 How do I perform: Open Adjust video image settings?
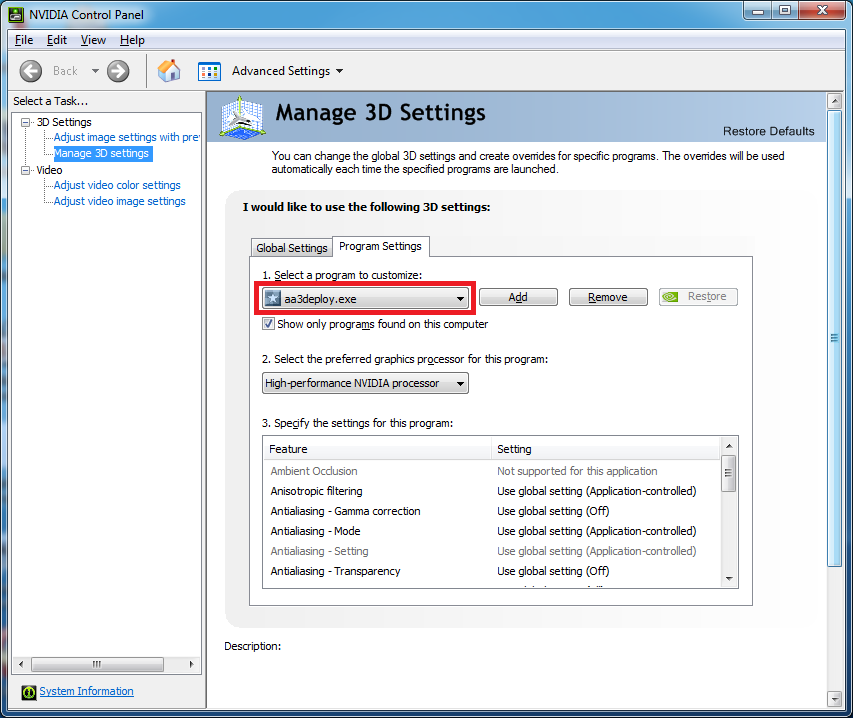coord(119,201)
